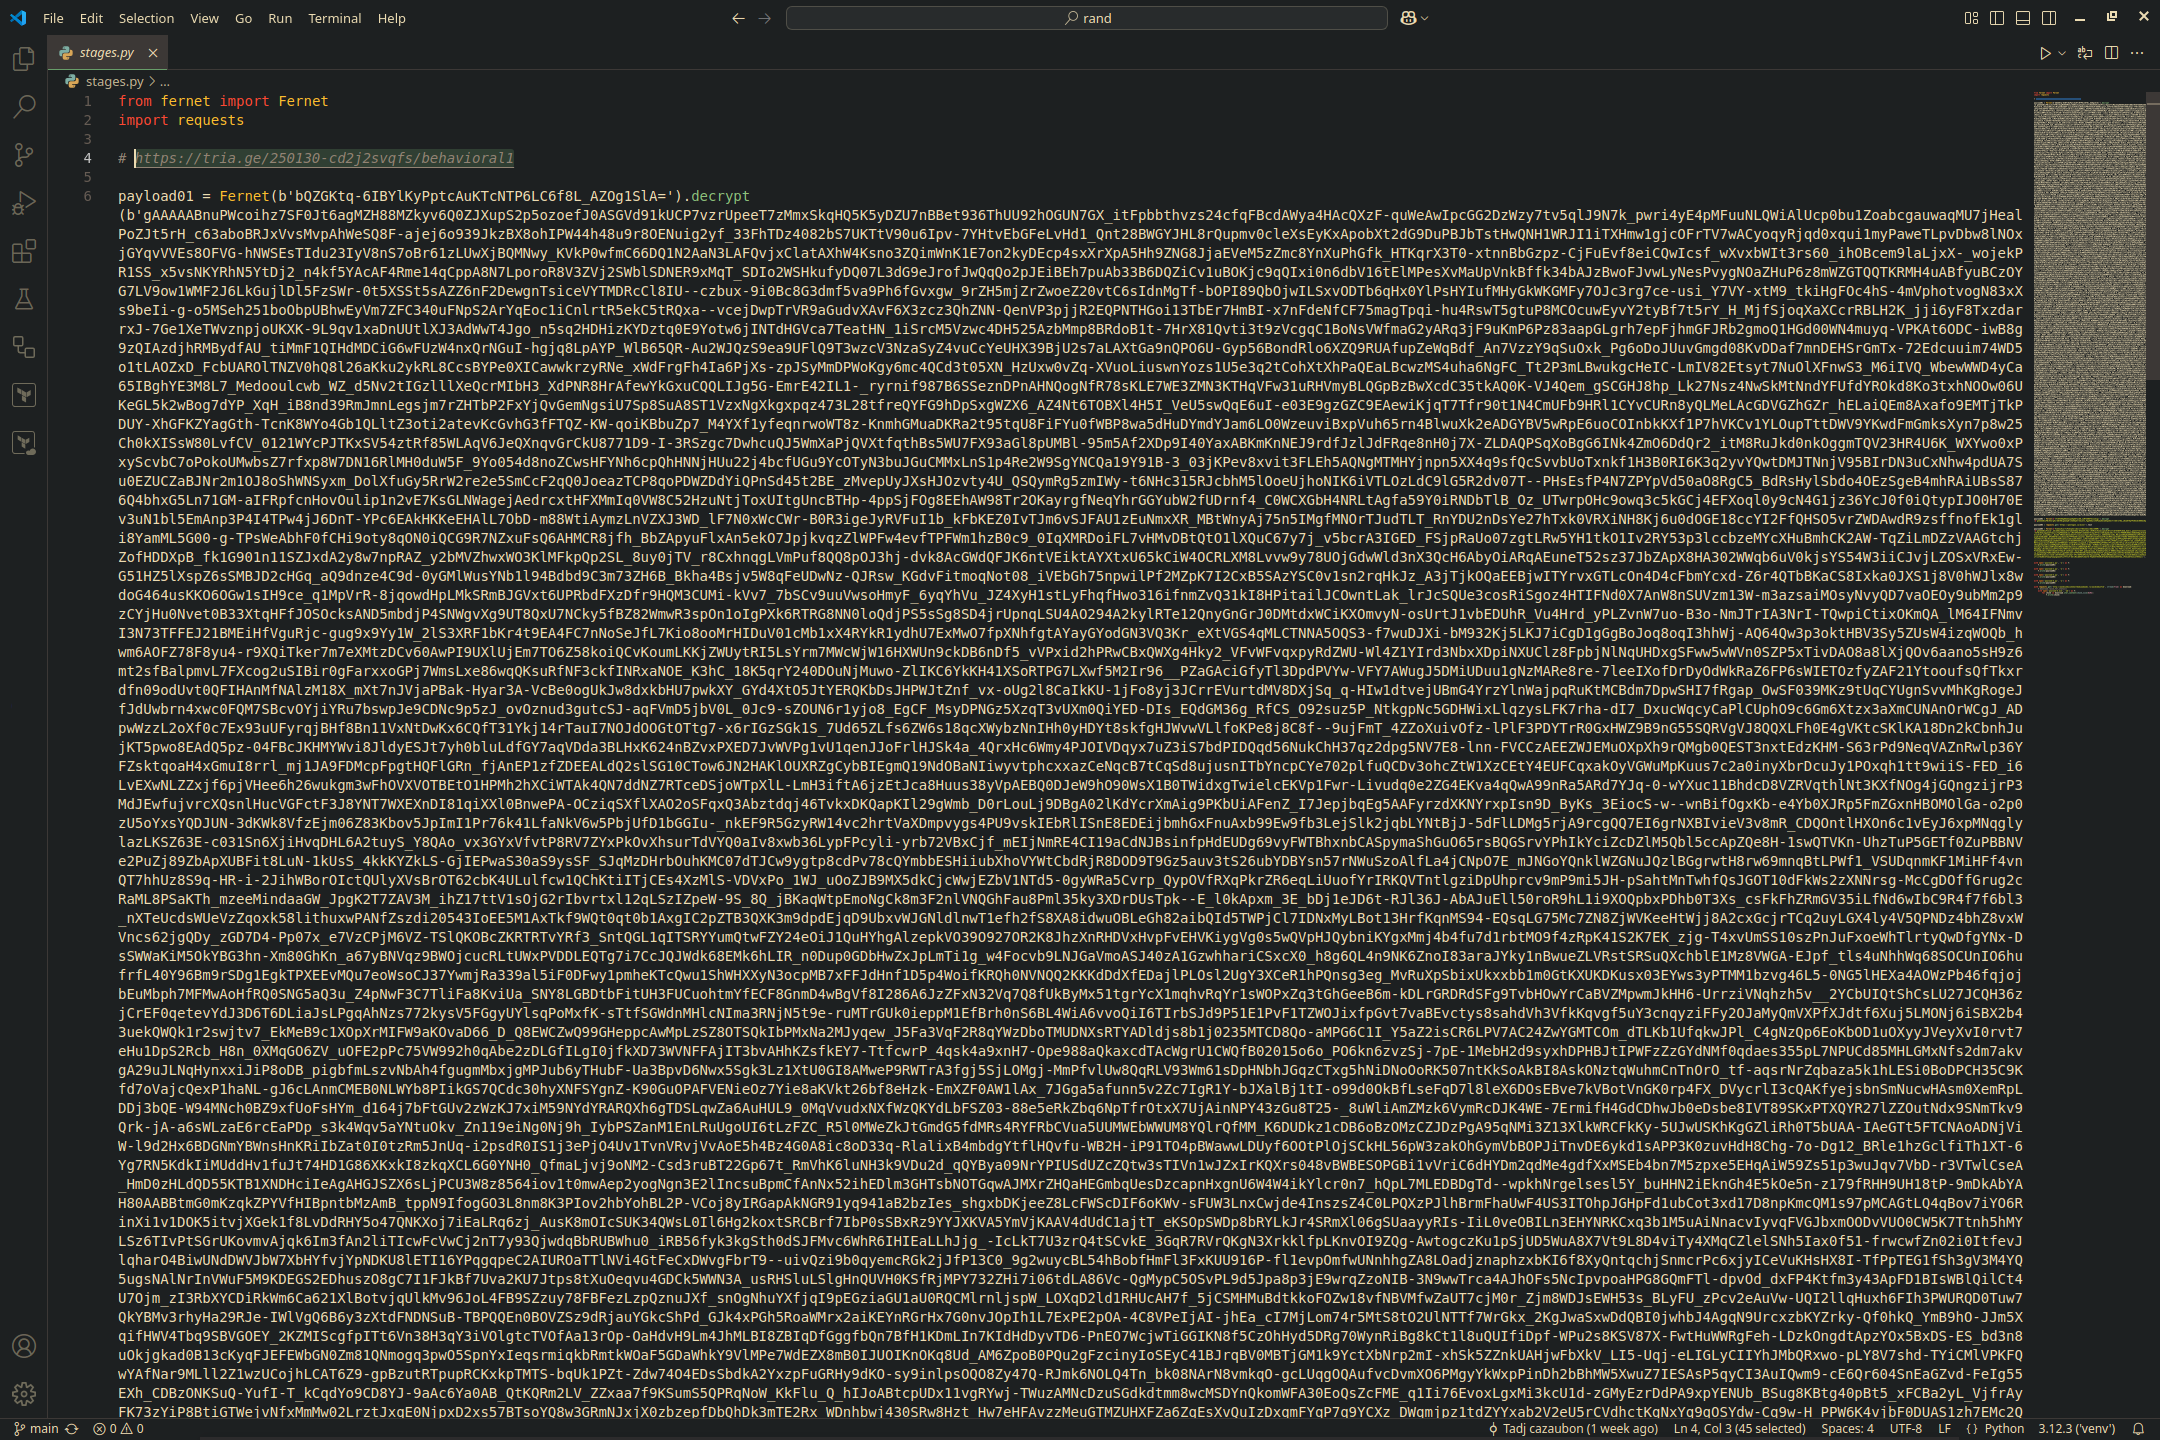This screenshot has width=2160, height=1440.
Task: Click the command center search box
Action: pyautogui.click(x=1086, y=18)
